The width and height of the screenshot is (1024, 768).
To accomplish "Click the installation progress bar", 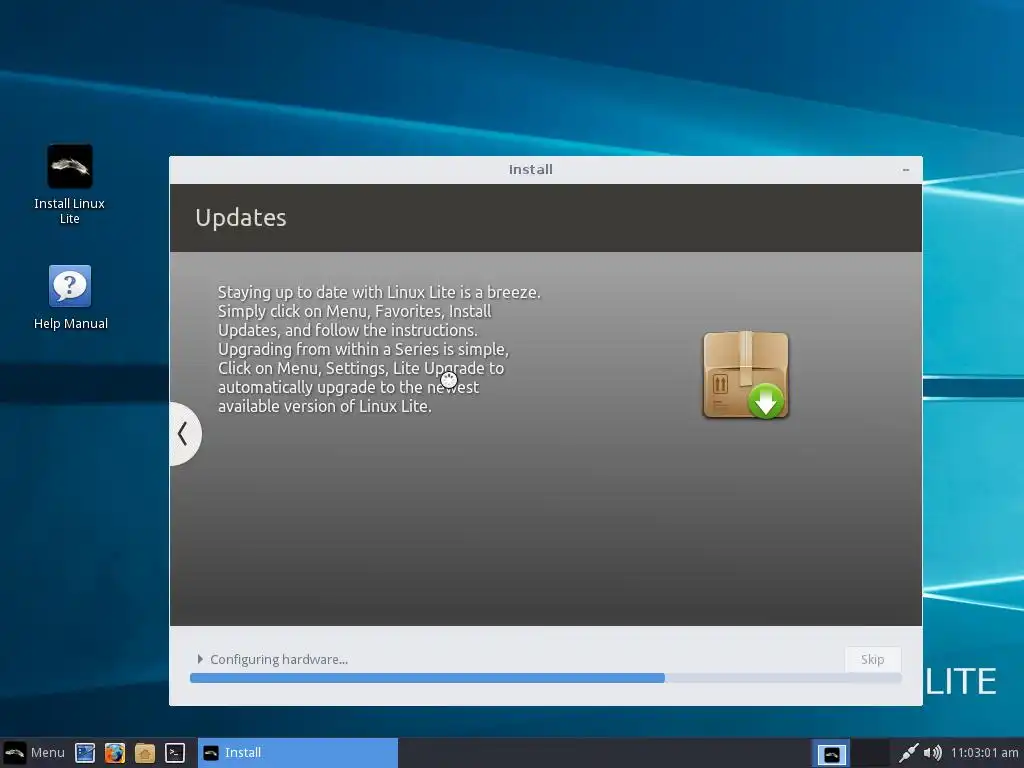I will [545, 679].
